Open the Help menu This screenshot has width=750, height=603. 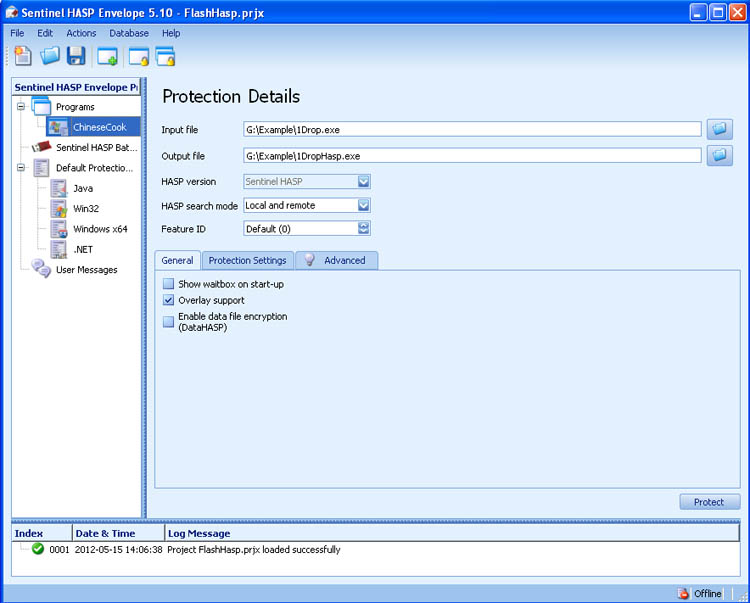click(171, 33)
